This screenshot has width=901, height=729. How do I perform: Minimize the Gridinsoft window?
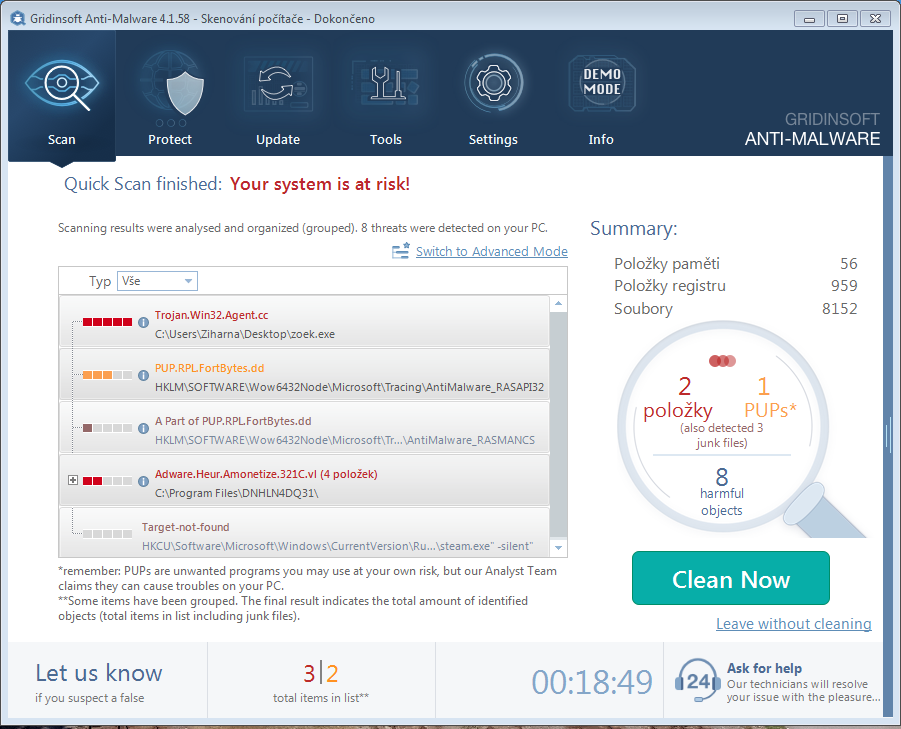point(809,18)
